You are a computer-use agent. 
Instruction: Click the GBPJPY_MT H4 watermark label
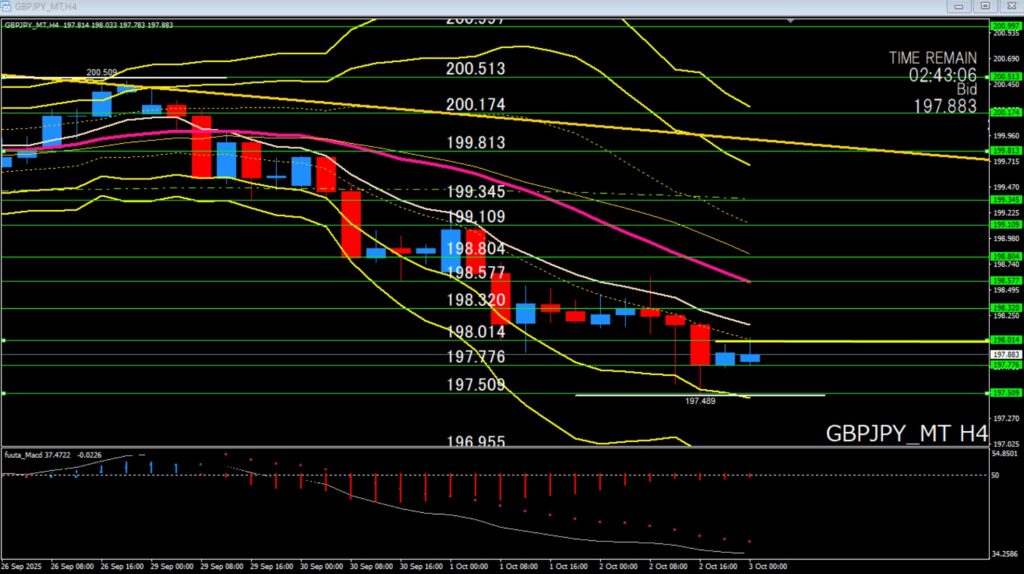pos(906,434)
